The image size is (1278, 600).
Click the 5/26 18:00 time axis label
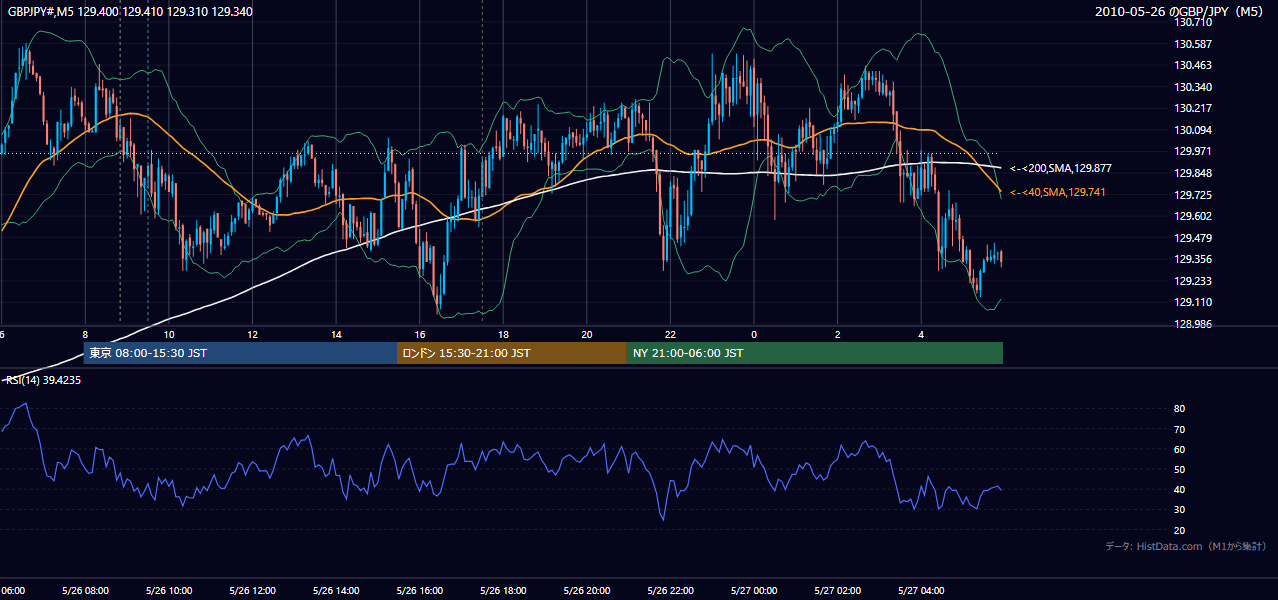click(x=503, y=591)
